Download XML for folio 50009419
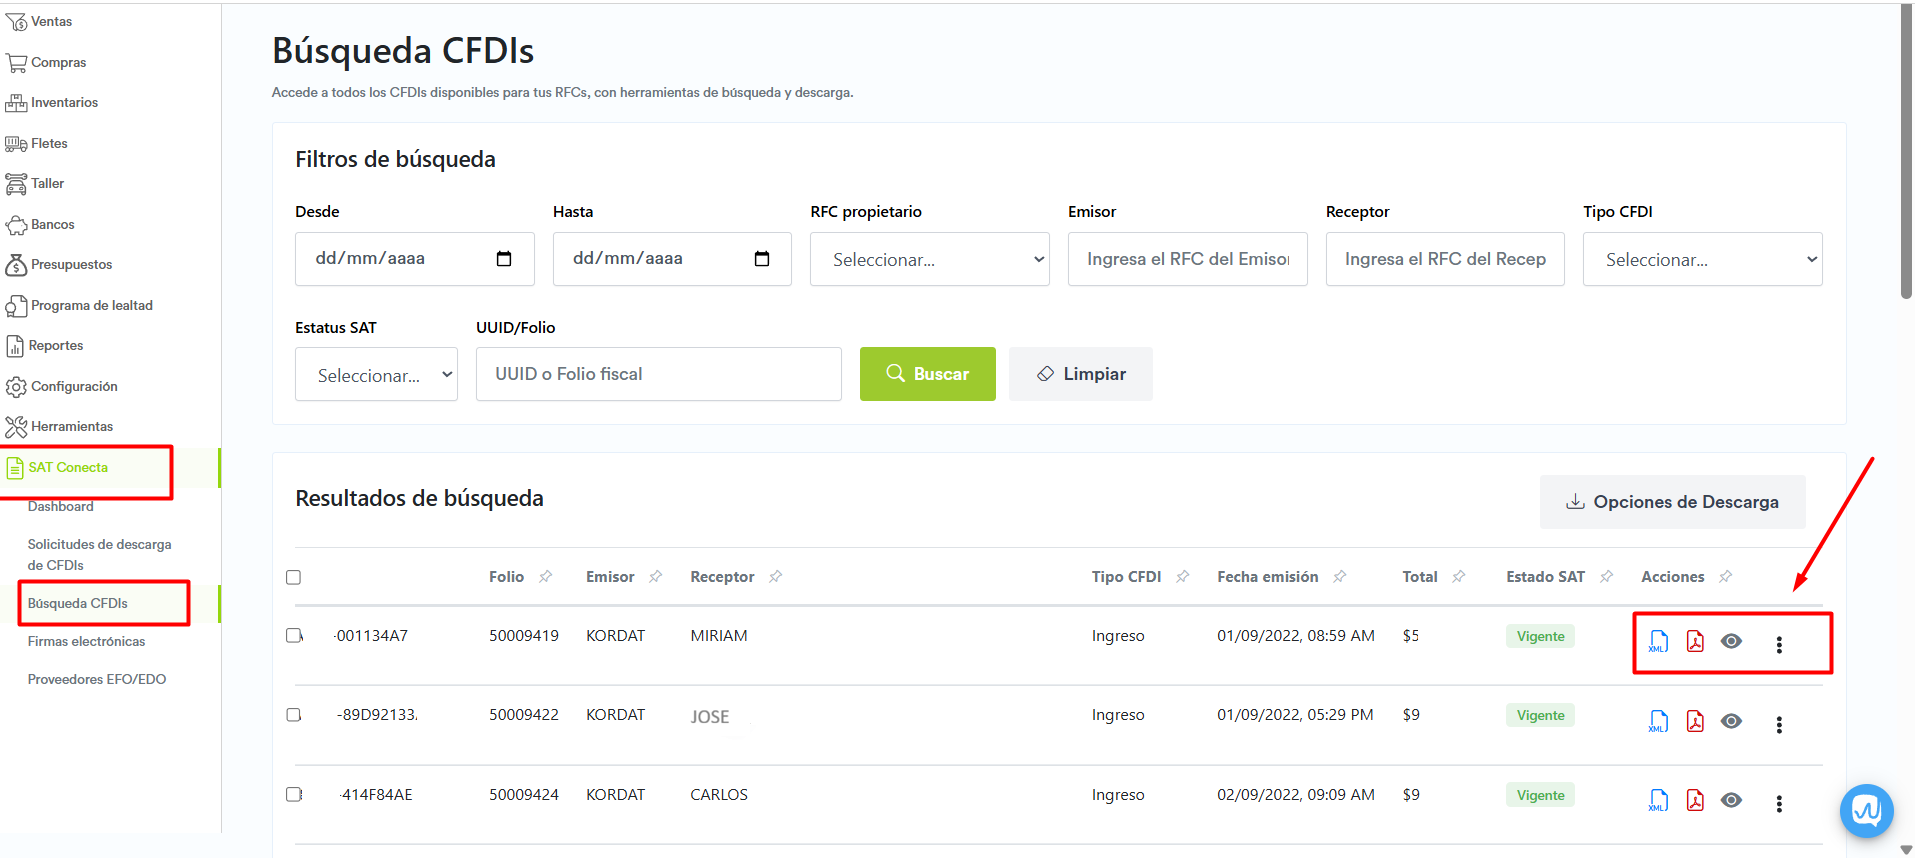The height and width of the screenshot is (858, 1915). click(1658, 642)
